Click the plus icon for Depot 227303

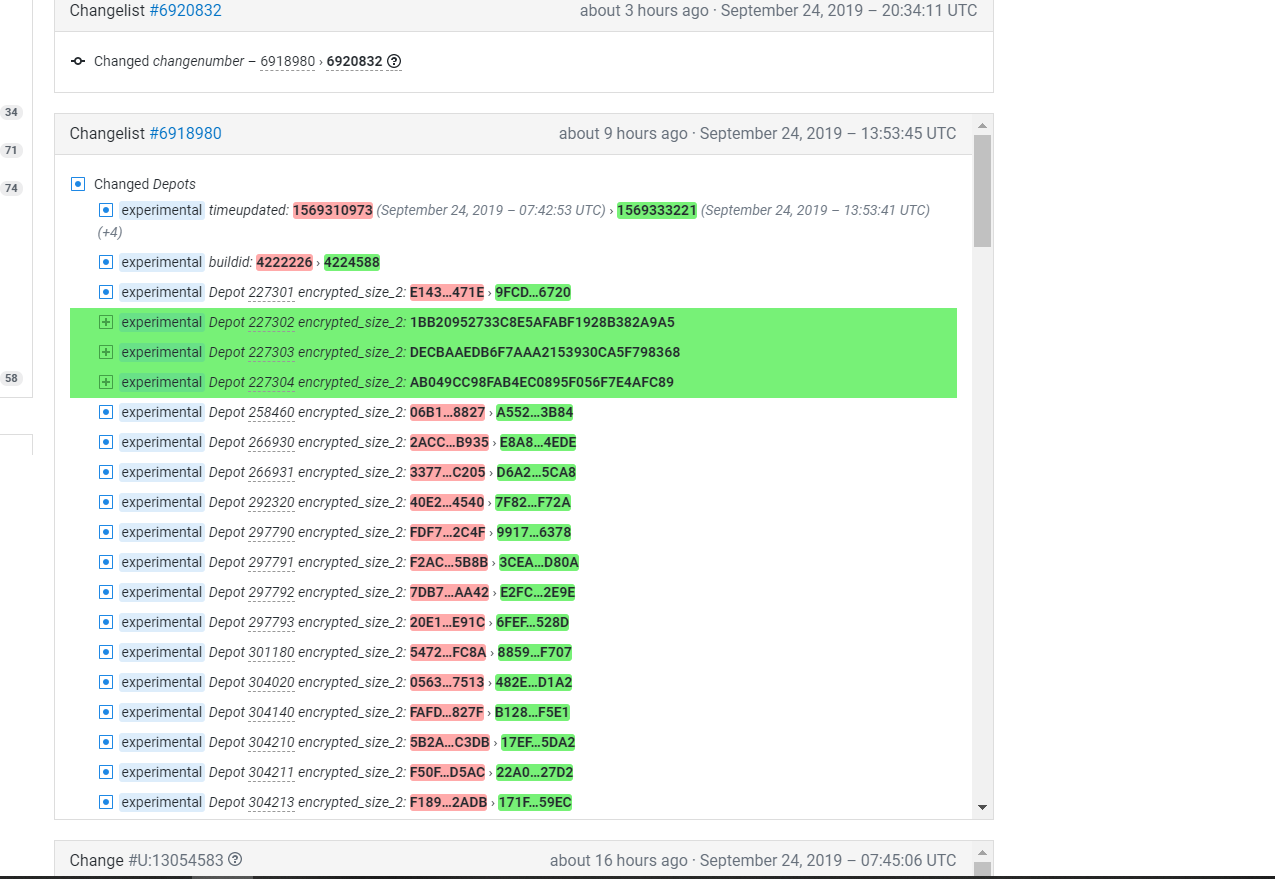coord(106,352)
